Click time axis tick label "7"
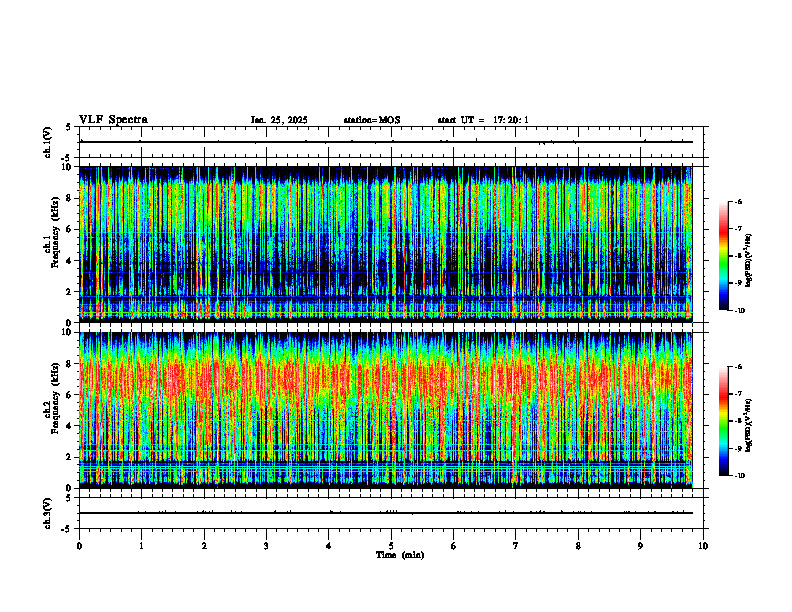Image resolution: width=792 pixels, height=612 pixels. point(516,546)
